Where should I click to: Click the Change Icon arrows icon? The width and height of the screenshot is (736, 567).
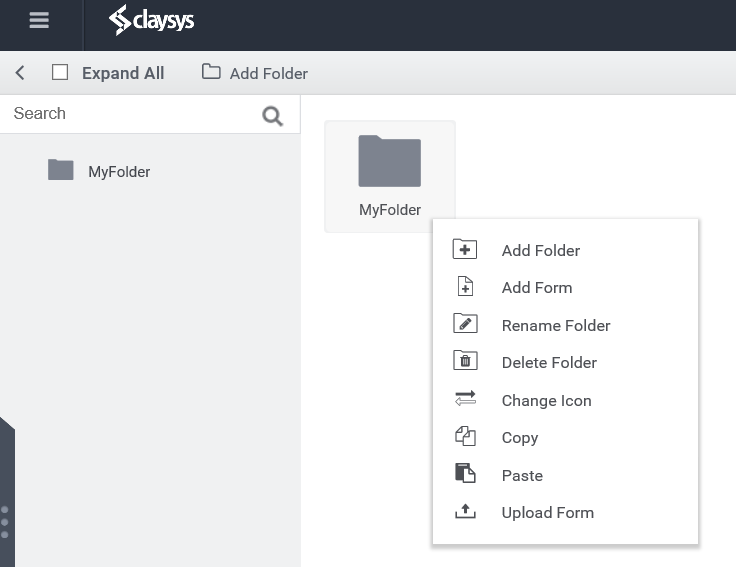[465, 398]
